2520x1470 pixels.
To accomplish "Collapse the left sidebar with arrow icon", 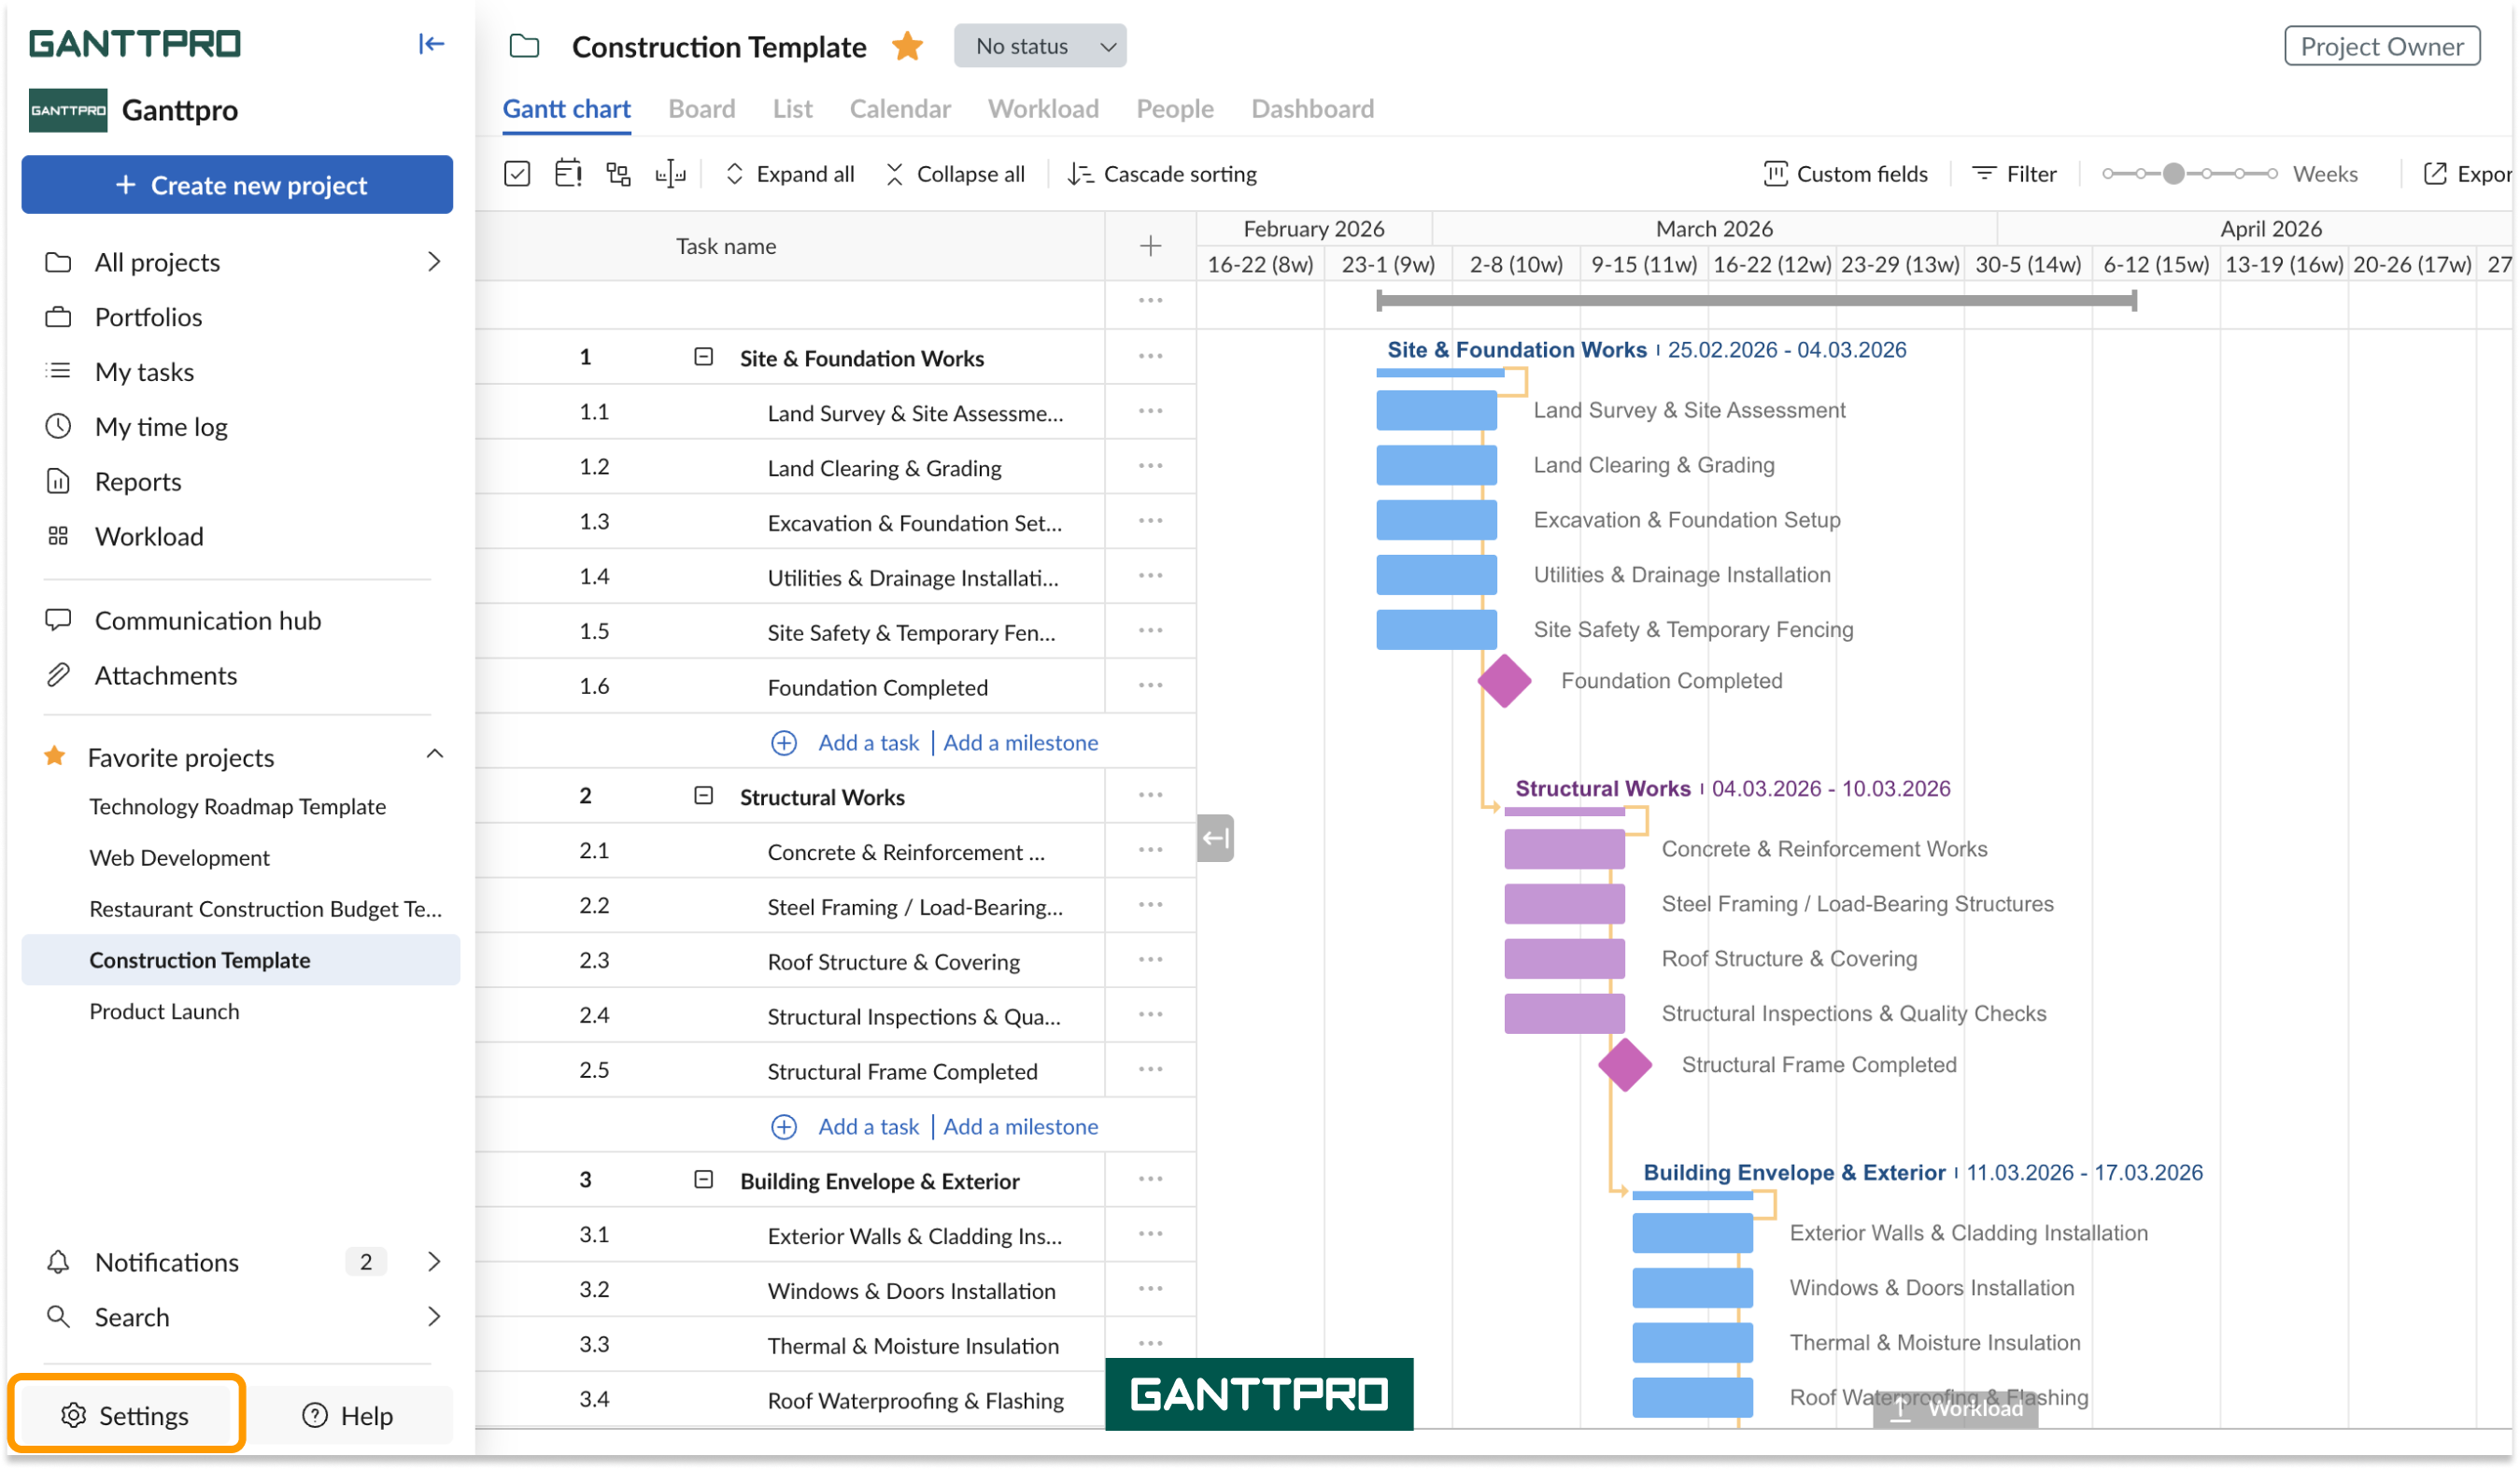I will pyautogui.click(x=431, y=43).
